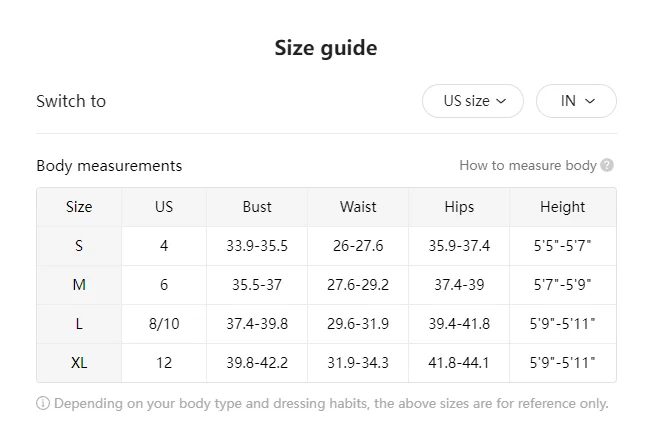Click the Hips column header
Viewport: 650px width, 430px height.
tap(459, 207)
